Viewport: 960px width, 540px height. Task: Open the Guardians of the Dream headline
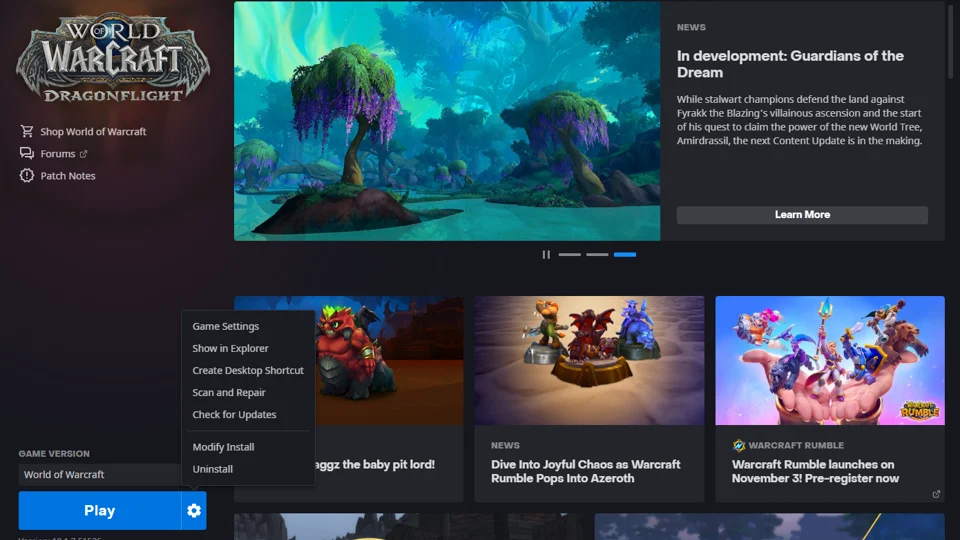tap(790, 64)
